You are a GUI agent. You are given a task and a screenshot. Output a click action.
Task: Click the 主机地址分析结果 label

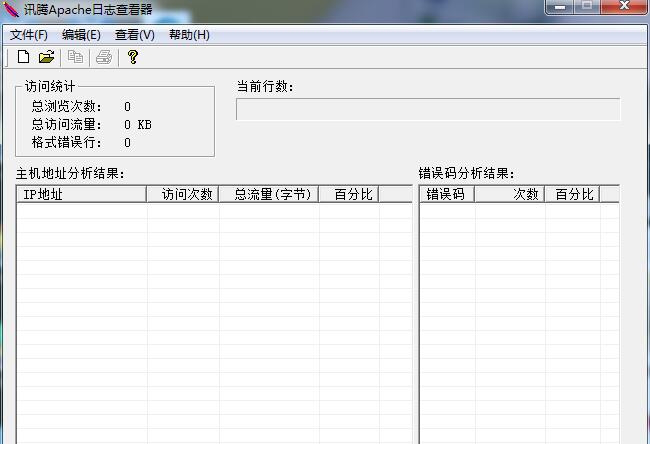70,173
